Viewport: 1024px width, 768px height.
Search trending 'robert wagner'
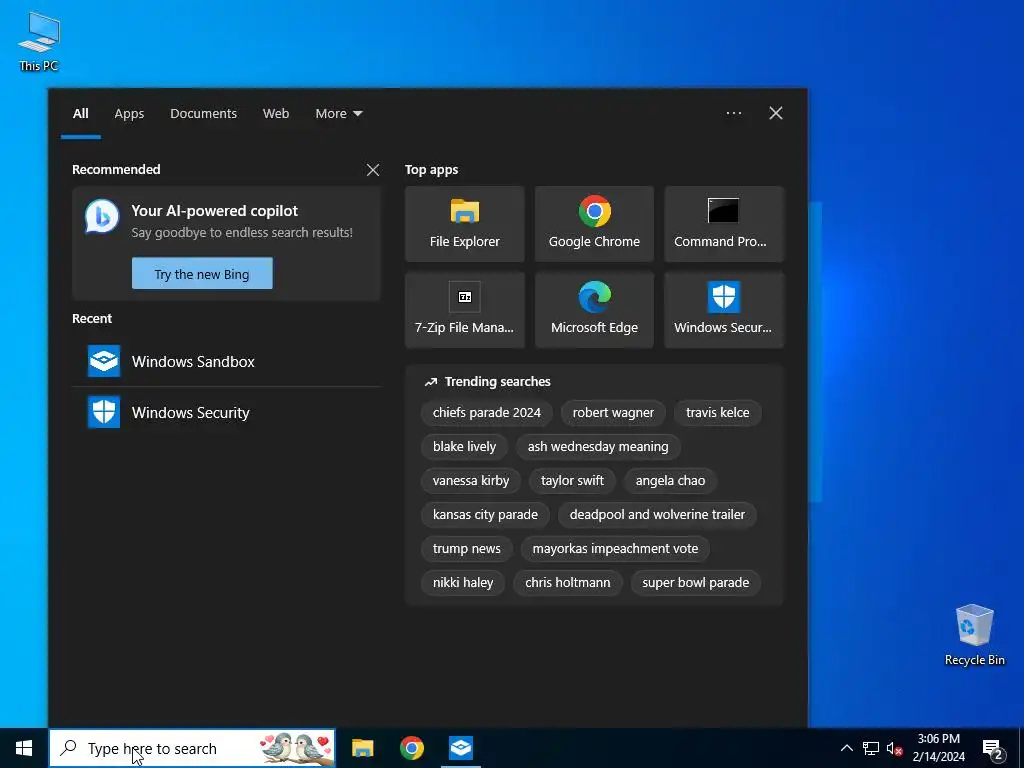pos(613,413)
